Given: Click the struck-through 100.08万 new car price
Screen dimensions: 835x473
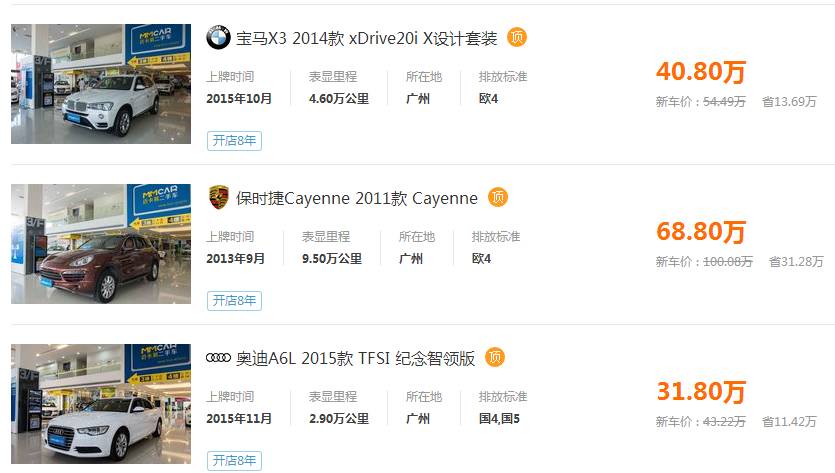Looking at the screenshot, I should tap(728, 262).
